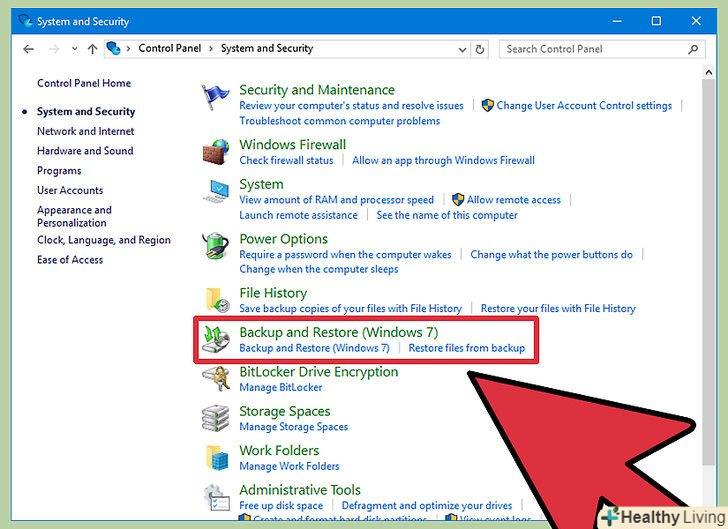
Task: Click the Control Panel icon in address bar
Action: (x=113, y=48)
